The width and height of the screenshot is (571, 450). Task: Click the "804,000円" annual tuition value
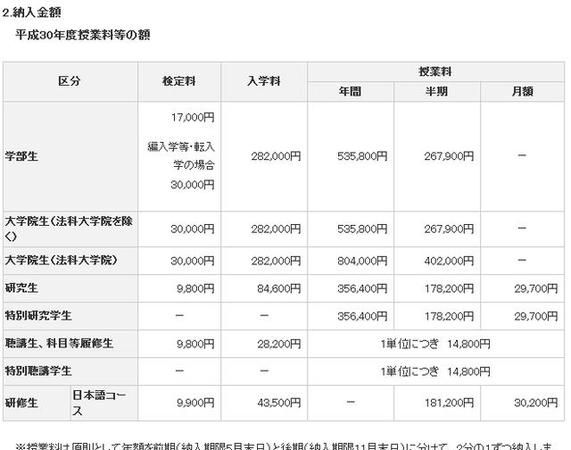point(362,261)
